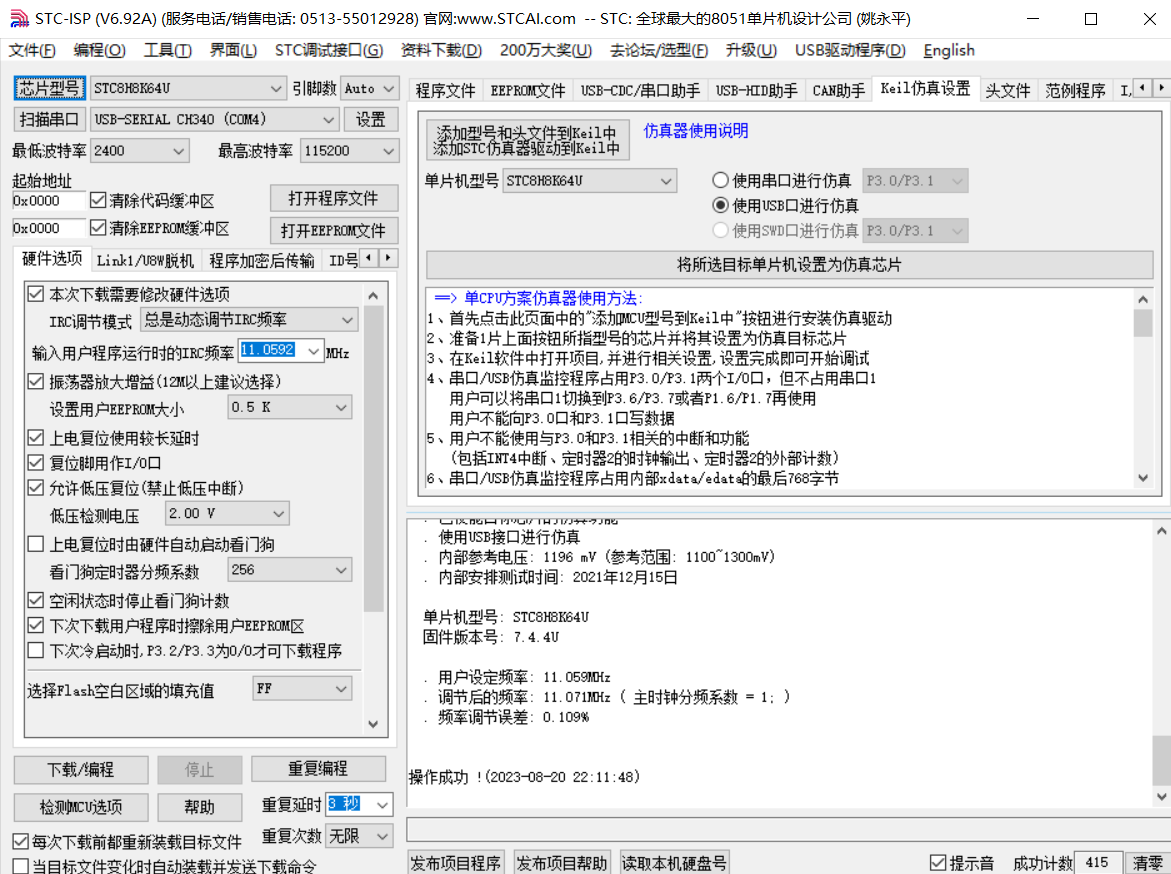Click the output log scrollbar thumb
Screen dimensions: 1171x874
tap(1161, 759)
